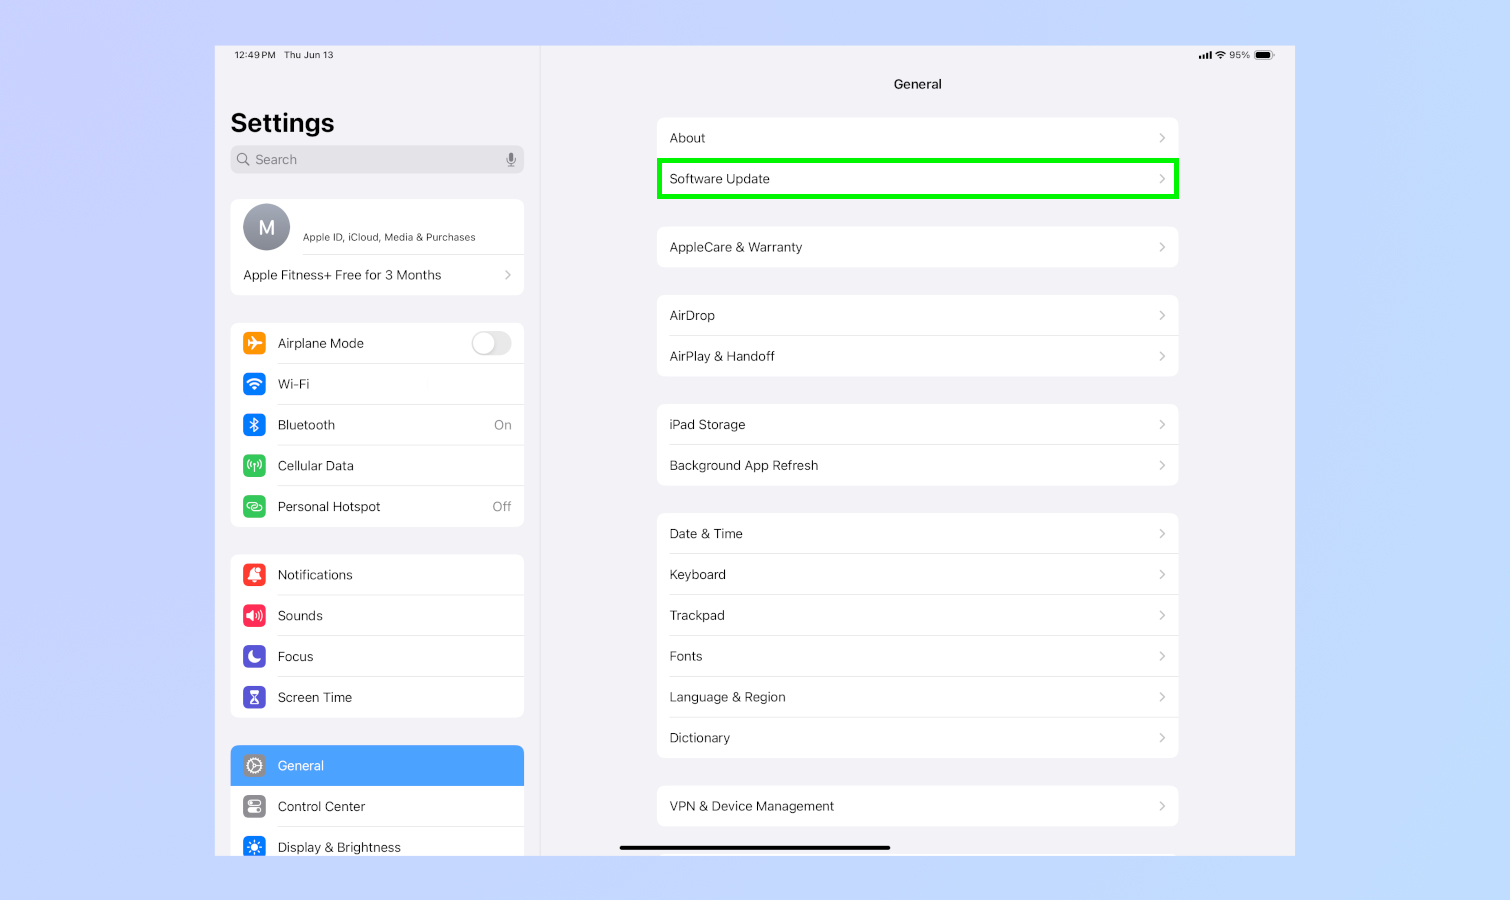Tap the Screen Time hourglass icon
This screenshot has width=1510, height=900.
click(254, 697)
